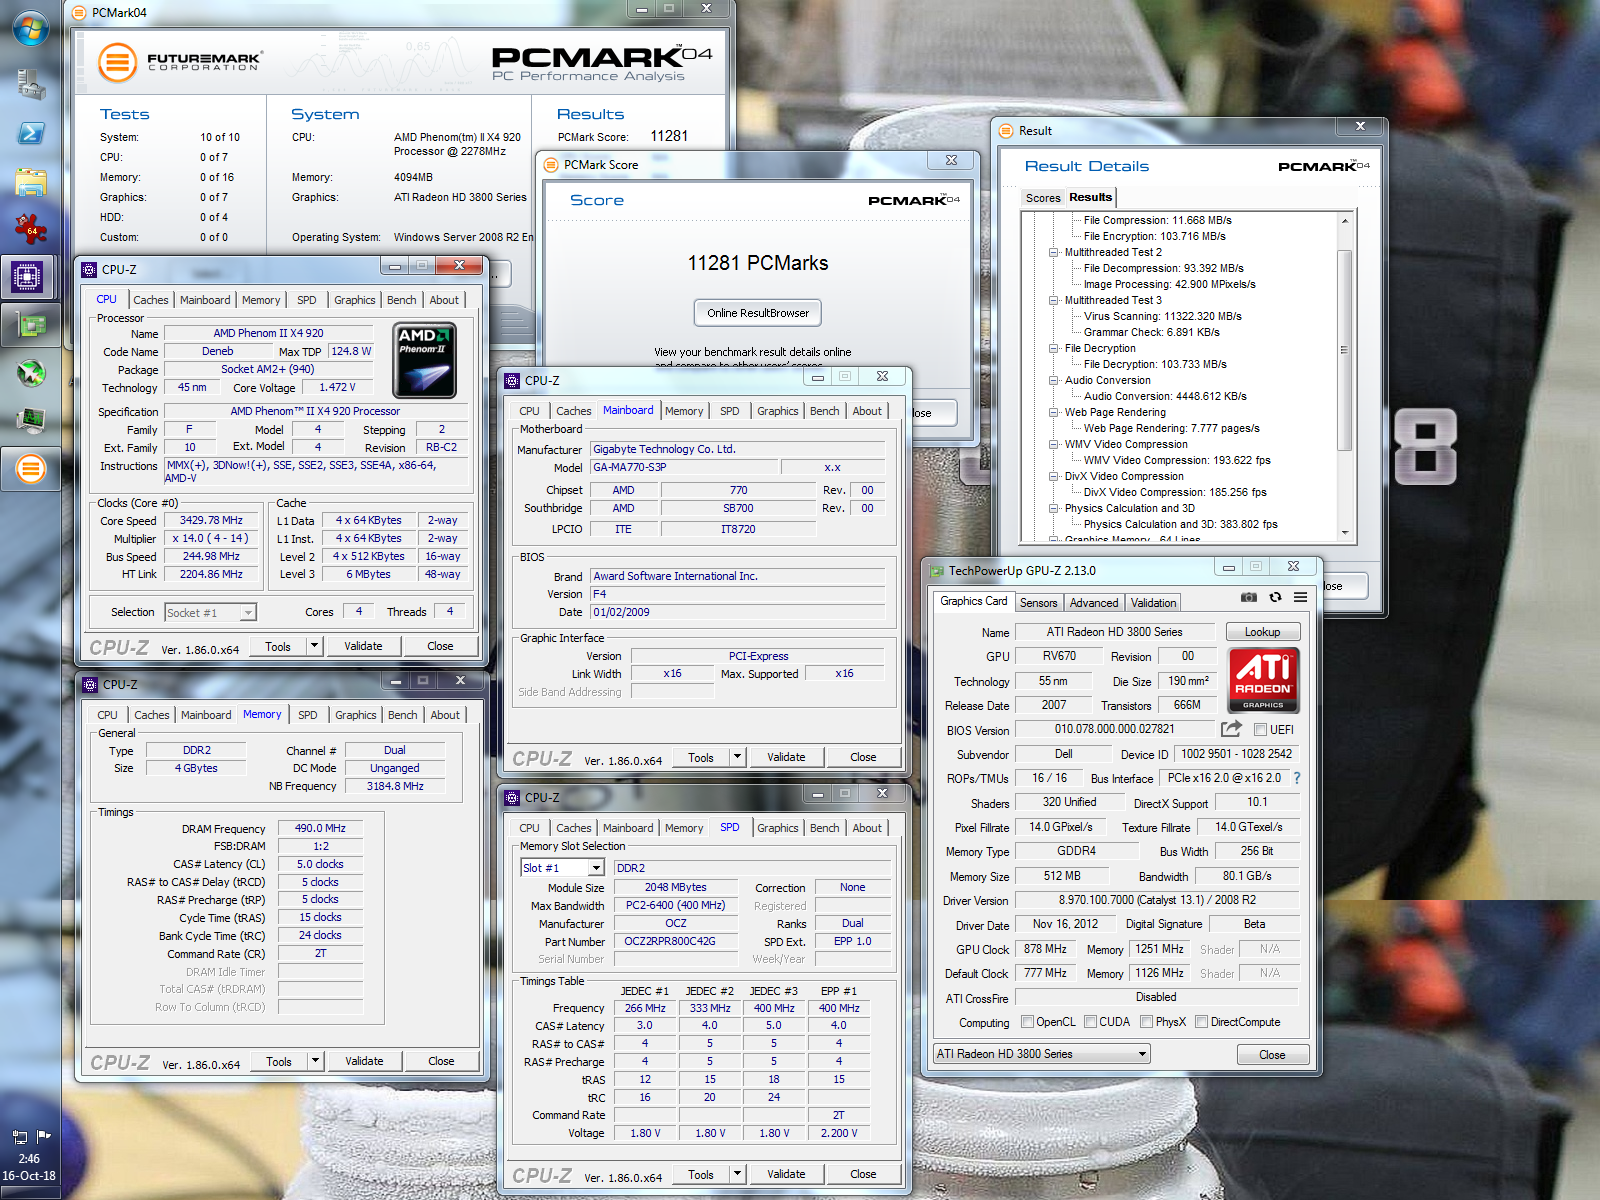Screen dimensions: 1600x1200
Task: Collapse the DivX Video Compression tree node
Action: click(1053, 476)
